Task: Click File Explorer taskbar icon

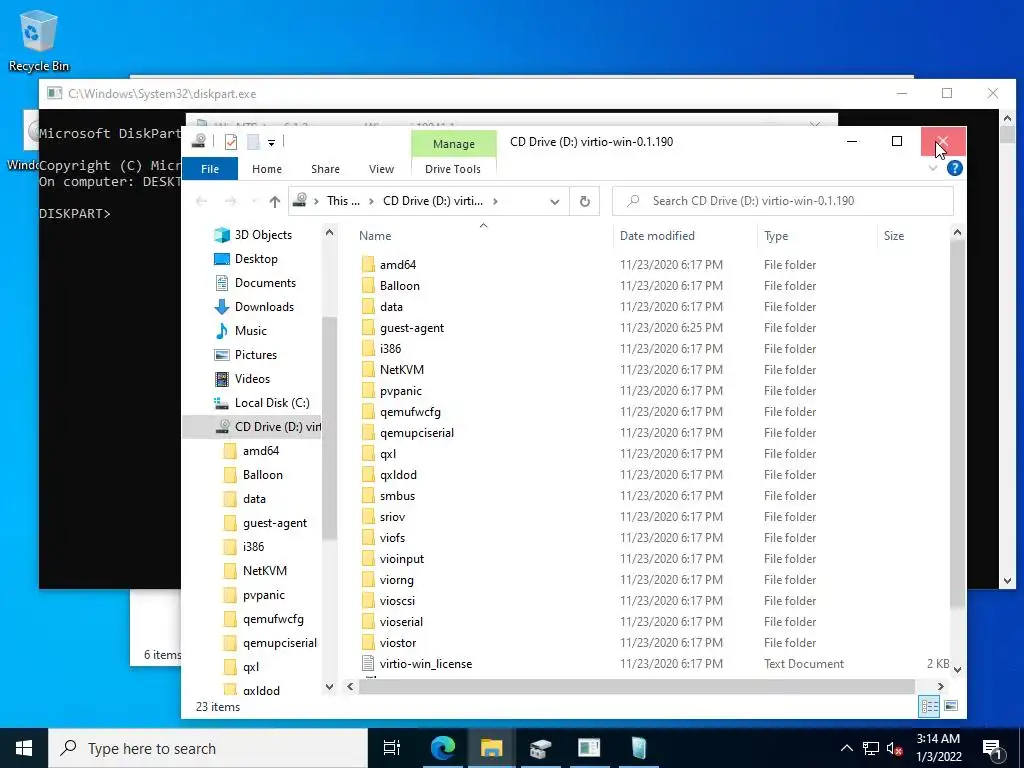Action: (491, 748)
